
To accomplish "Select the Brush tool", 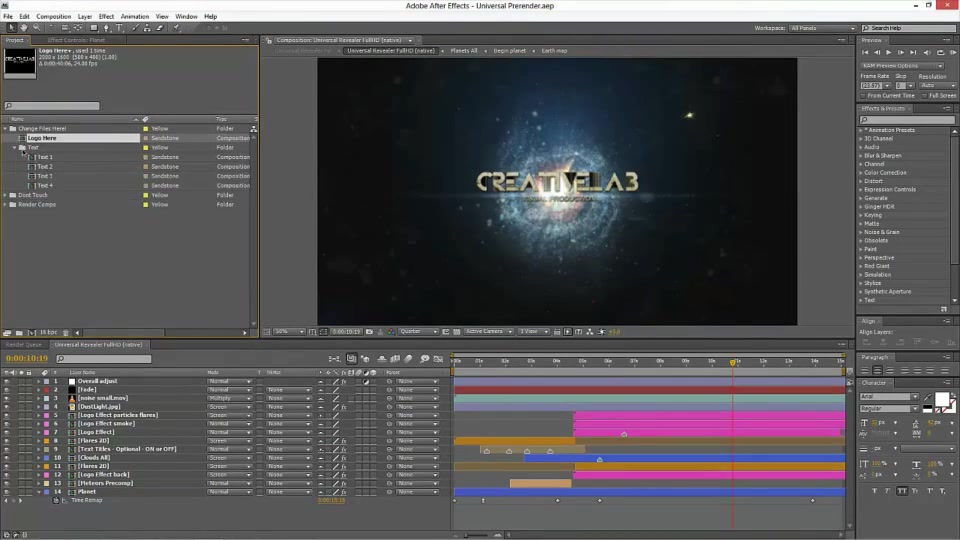I will pyautogui.click(x=135, y=28).
